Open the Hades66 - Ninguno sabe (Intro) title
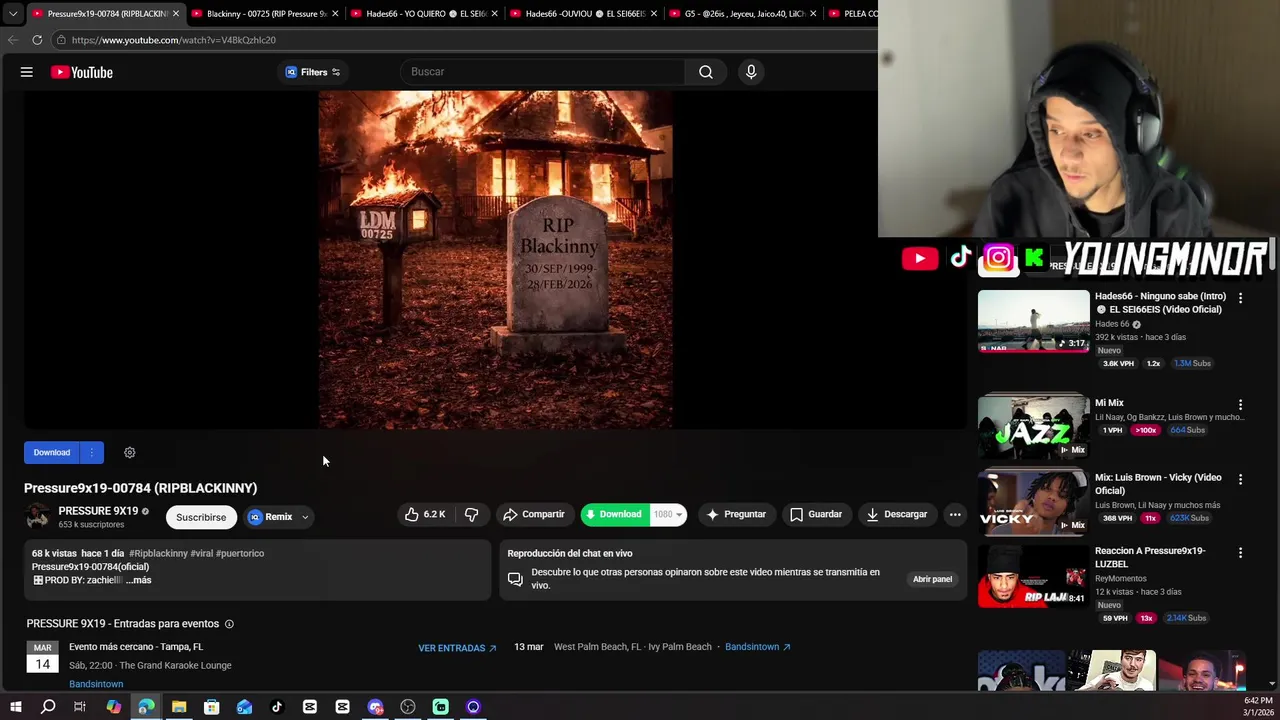This screenshot has width=1280, height=720. tap(1160, 303)
